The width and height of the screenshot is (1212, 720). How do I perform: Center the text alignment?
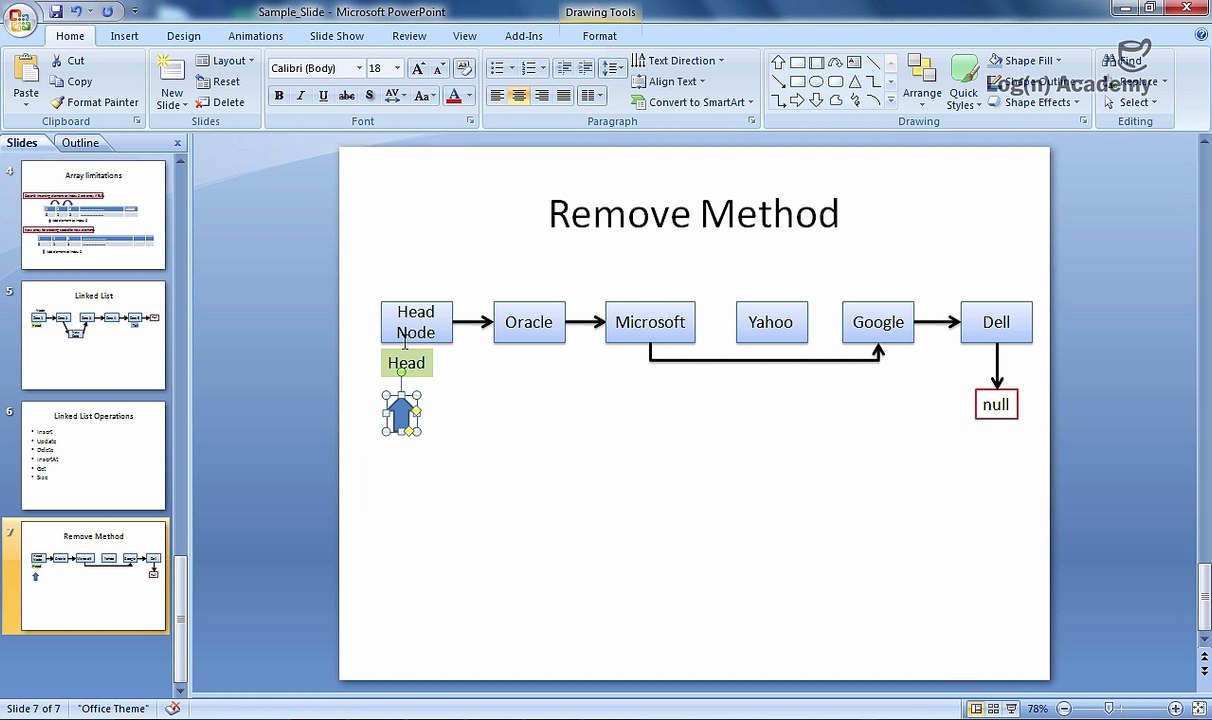pyautogui.click(x=519, y=96)
